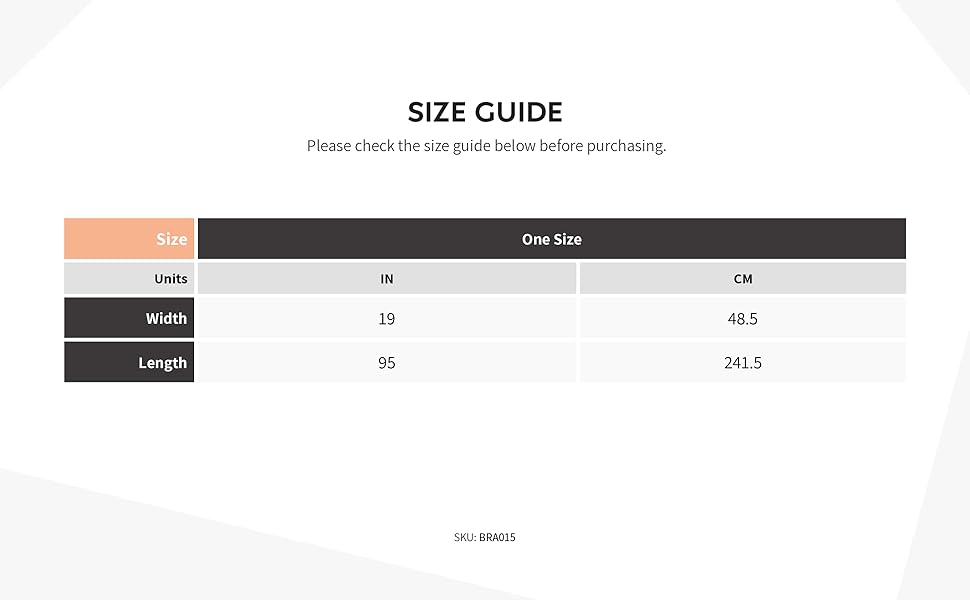The image size is (970, 600).
Task: Click the 'Please check the size guide' subtitle
Action: pyautogui.click(x=486, y=146)
